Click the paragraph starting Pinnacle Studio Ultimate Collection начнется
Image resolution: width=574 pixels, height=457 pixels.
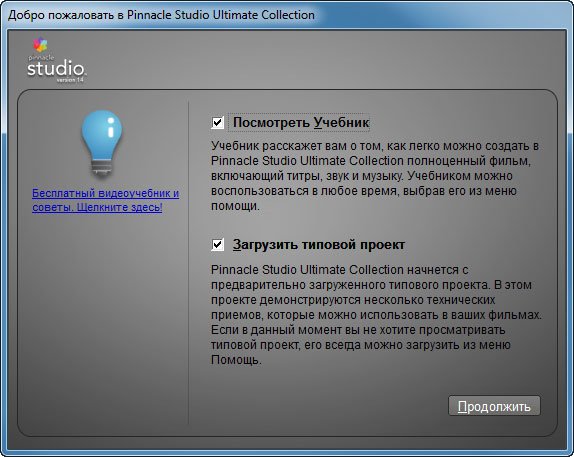[x=376, y=315]
